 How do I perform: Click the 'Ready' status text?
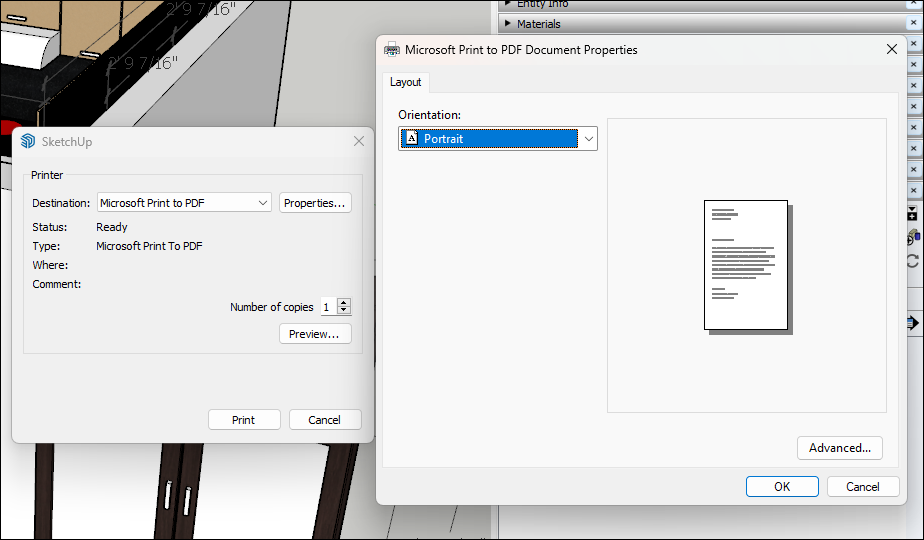point(112,227)
